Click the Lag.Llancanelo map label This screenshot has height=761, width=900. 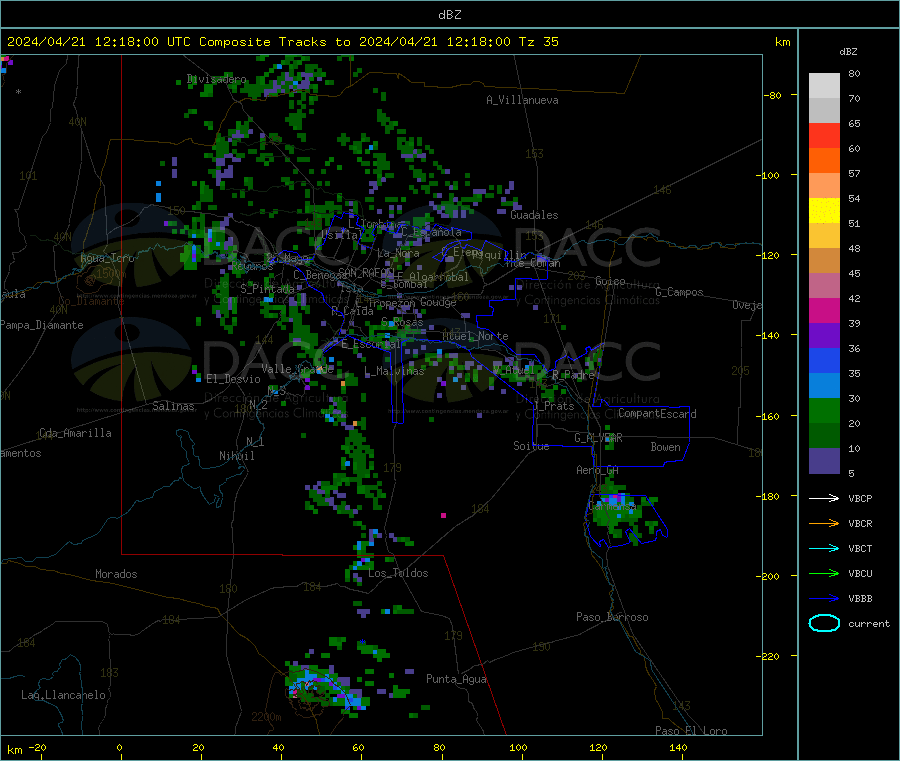pyautogui.click(x=63, y=695)
